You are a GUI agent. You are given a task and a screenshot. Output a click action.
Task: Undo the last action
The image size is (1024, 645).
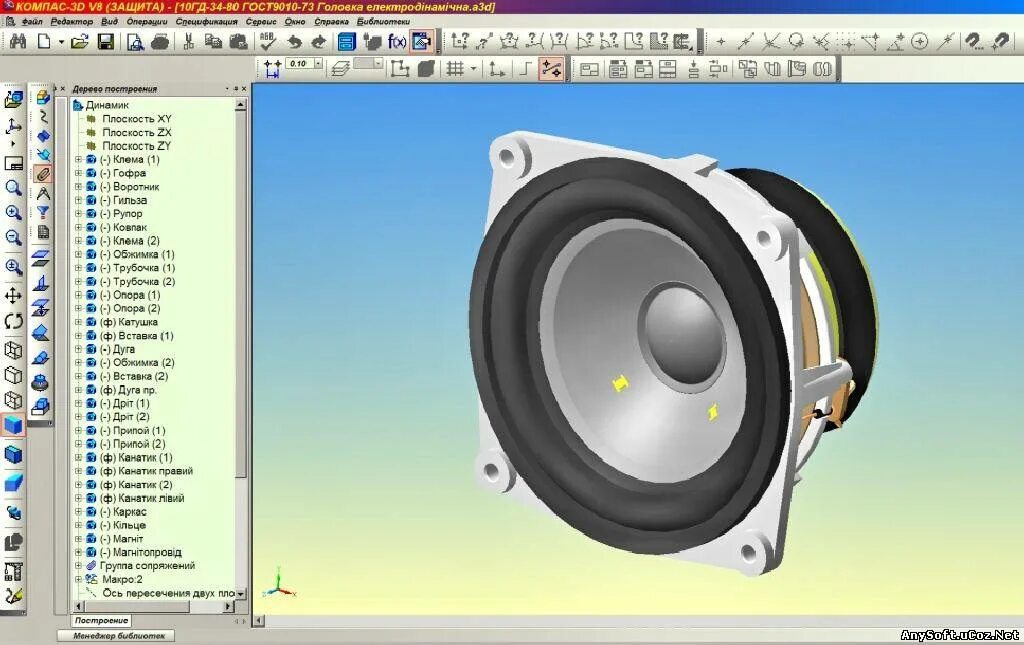[x=294, y=42]
